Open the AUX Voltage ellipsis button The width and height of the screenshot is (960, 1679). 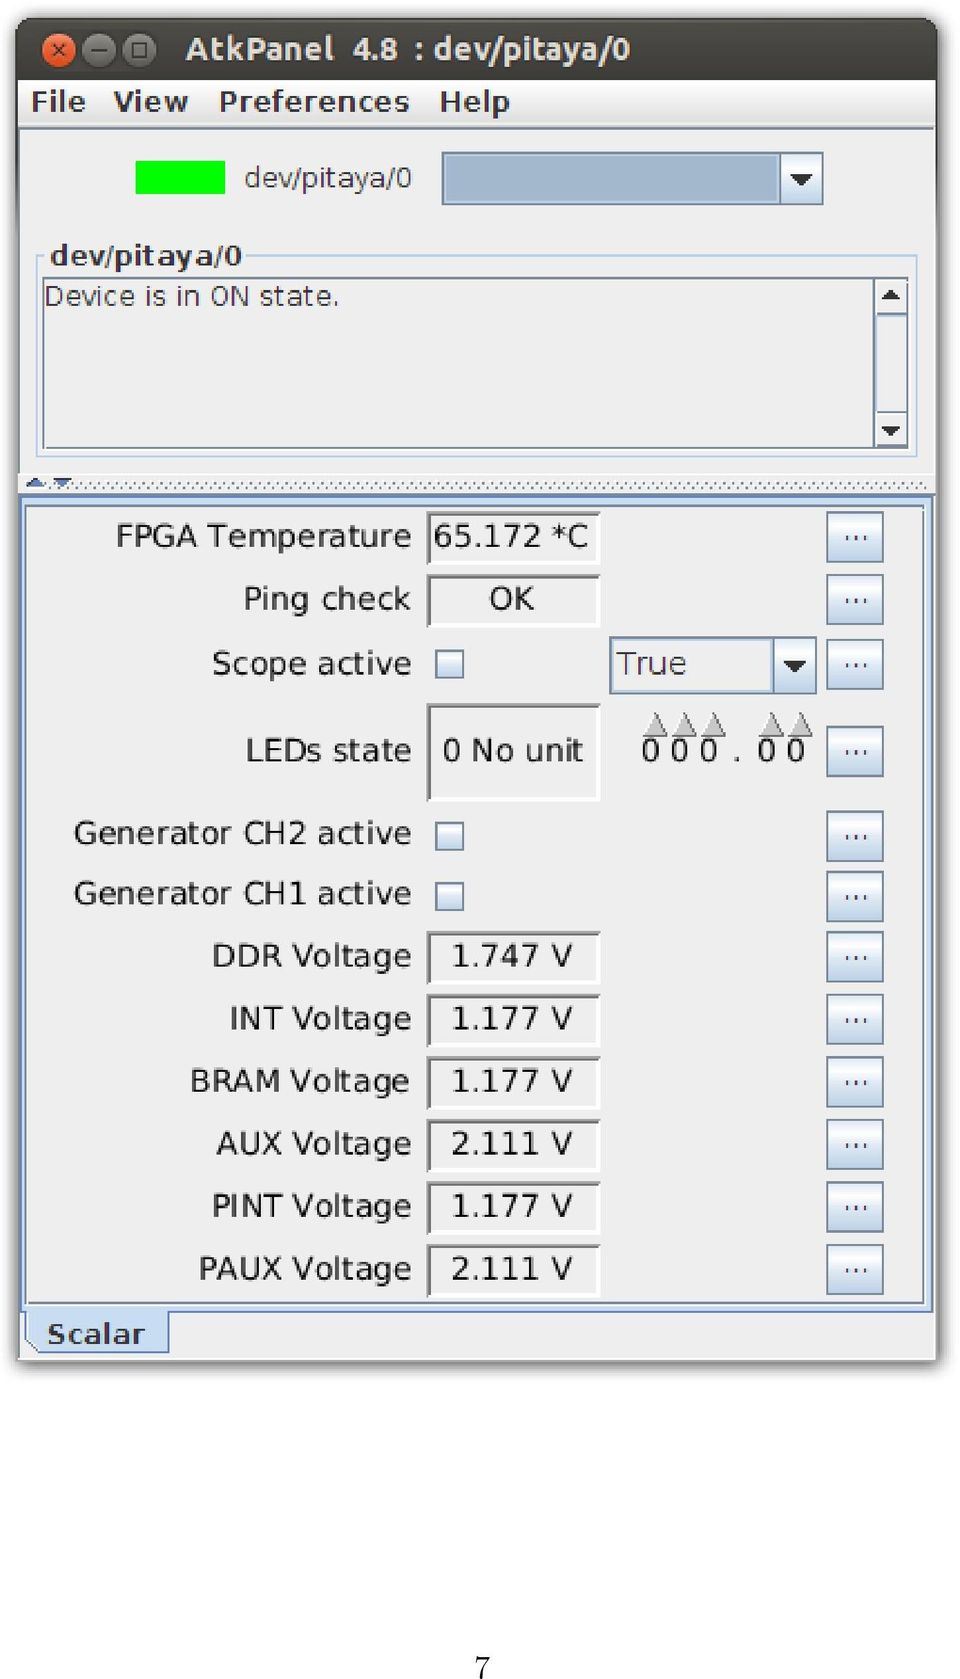coord(855,1145)
